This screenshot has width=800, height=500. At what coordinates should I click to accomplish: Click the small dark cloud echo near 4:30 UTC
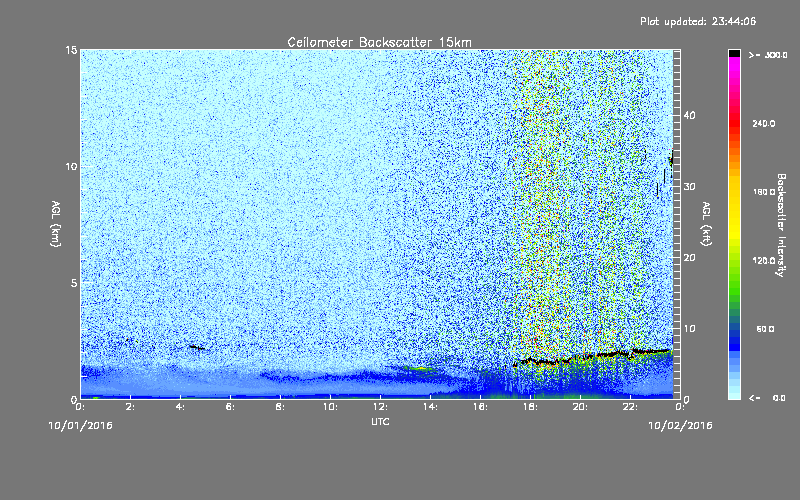pyautogui.click(x=196, y=347)
